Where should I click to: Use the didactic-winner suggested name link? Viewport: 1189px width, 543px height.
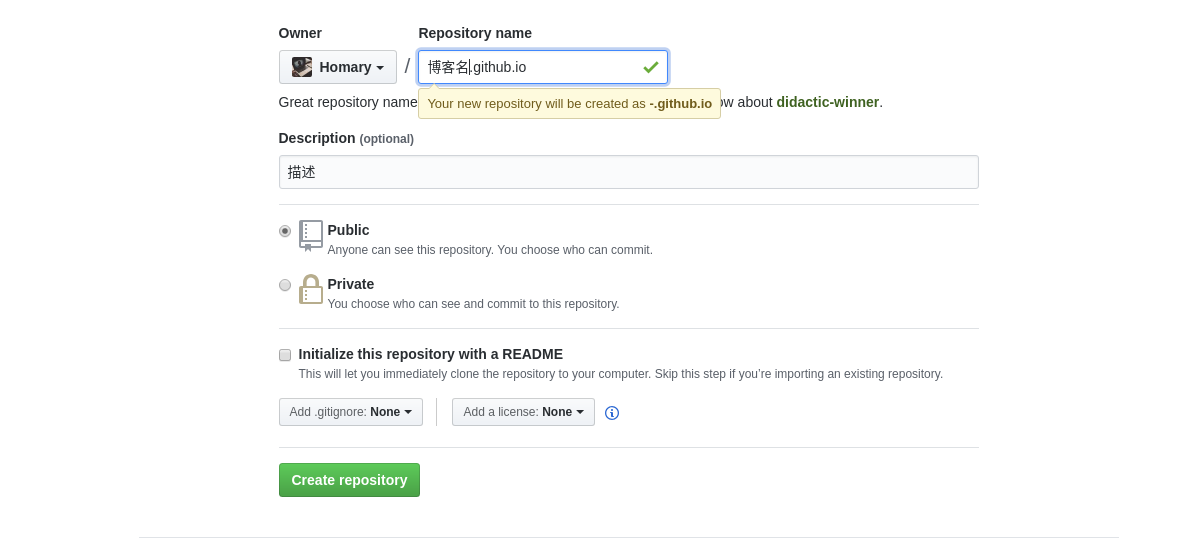pyautogui.click(x=827, y=102)
